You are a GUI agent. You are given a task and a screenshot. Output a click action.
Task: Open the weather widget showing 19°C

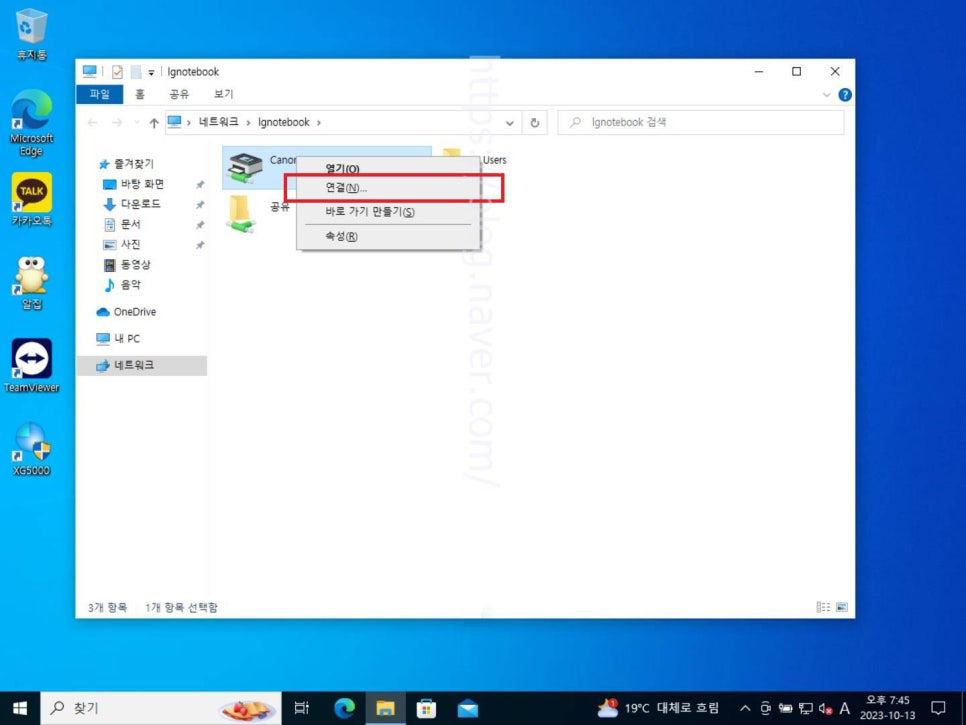[x=658, y=708]
